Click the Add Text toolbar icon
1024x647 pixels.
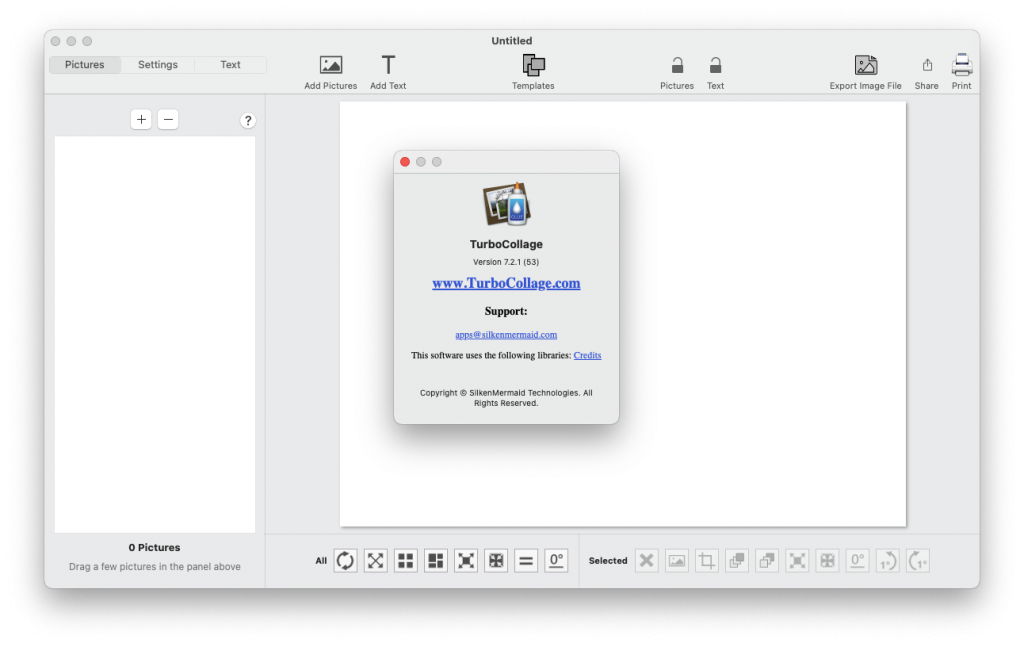tap(388, 65)
